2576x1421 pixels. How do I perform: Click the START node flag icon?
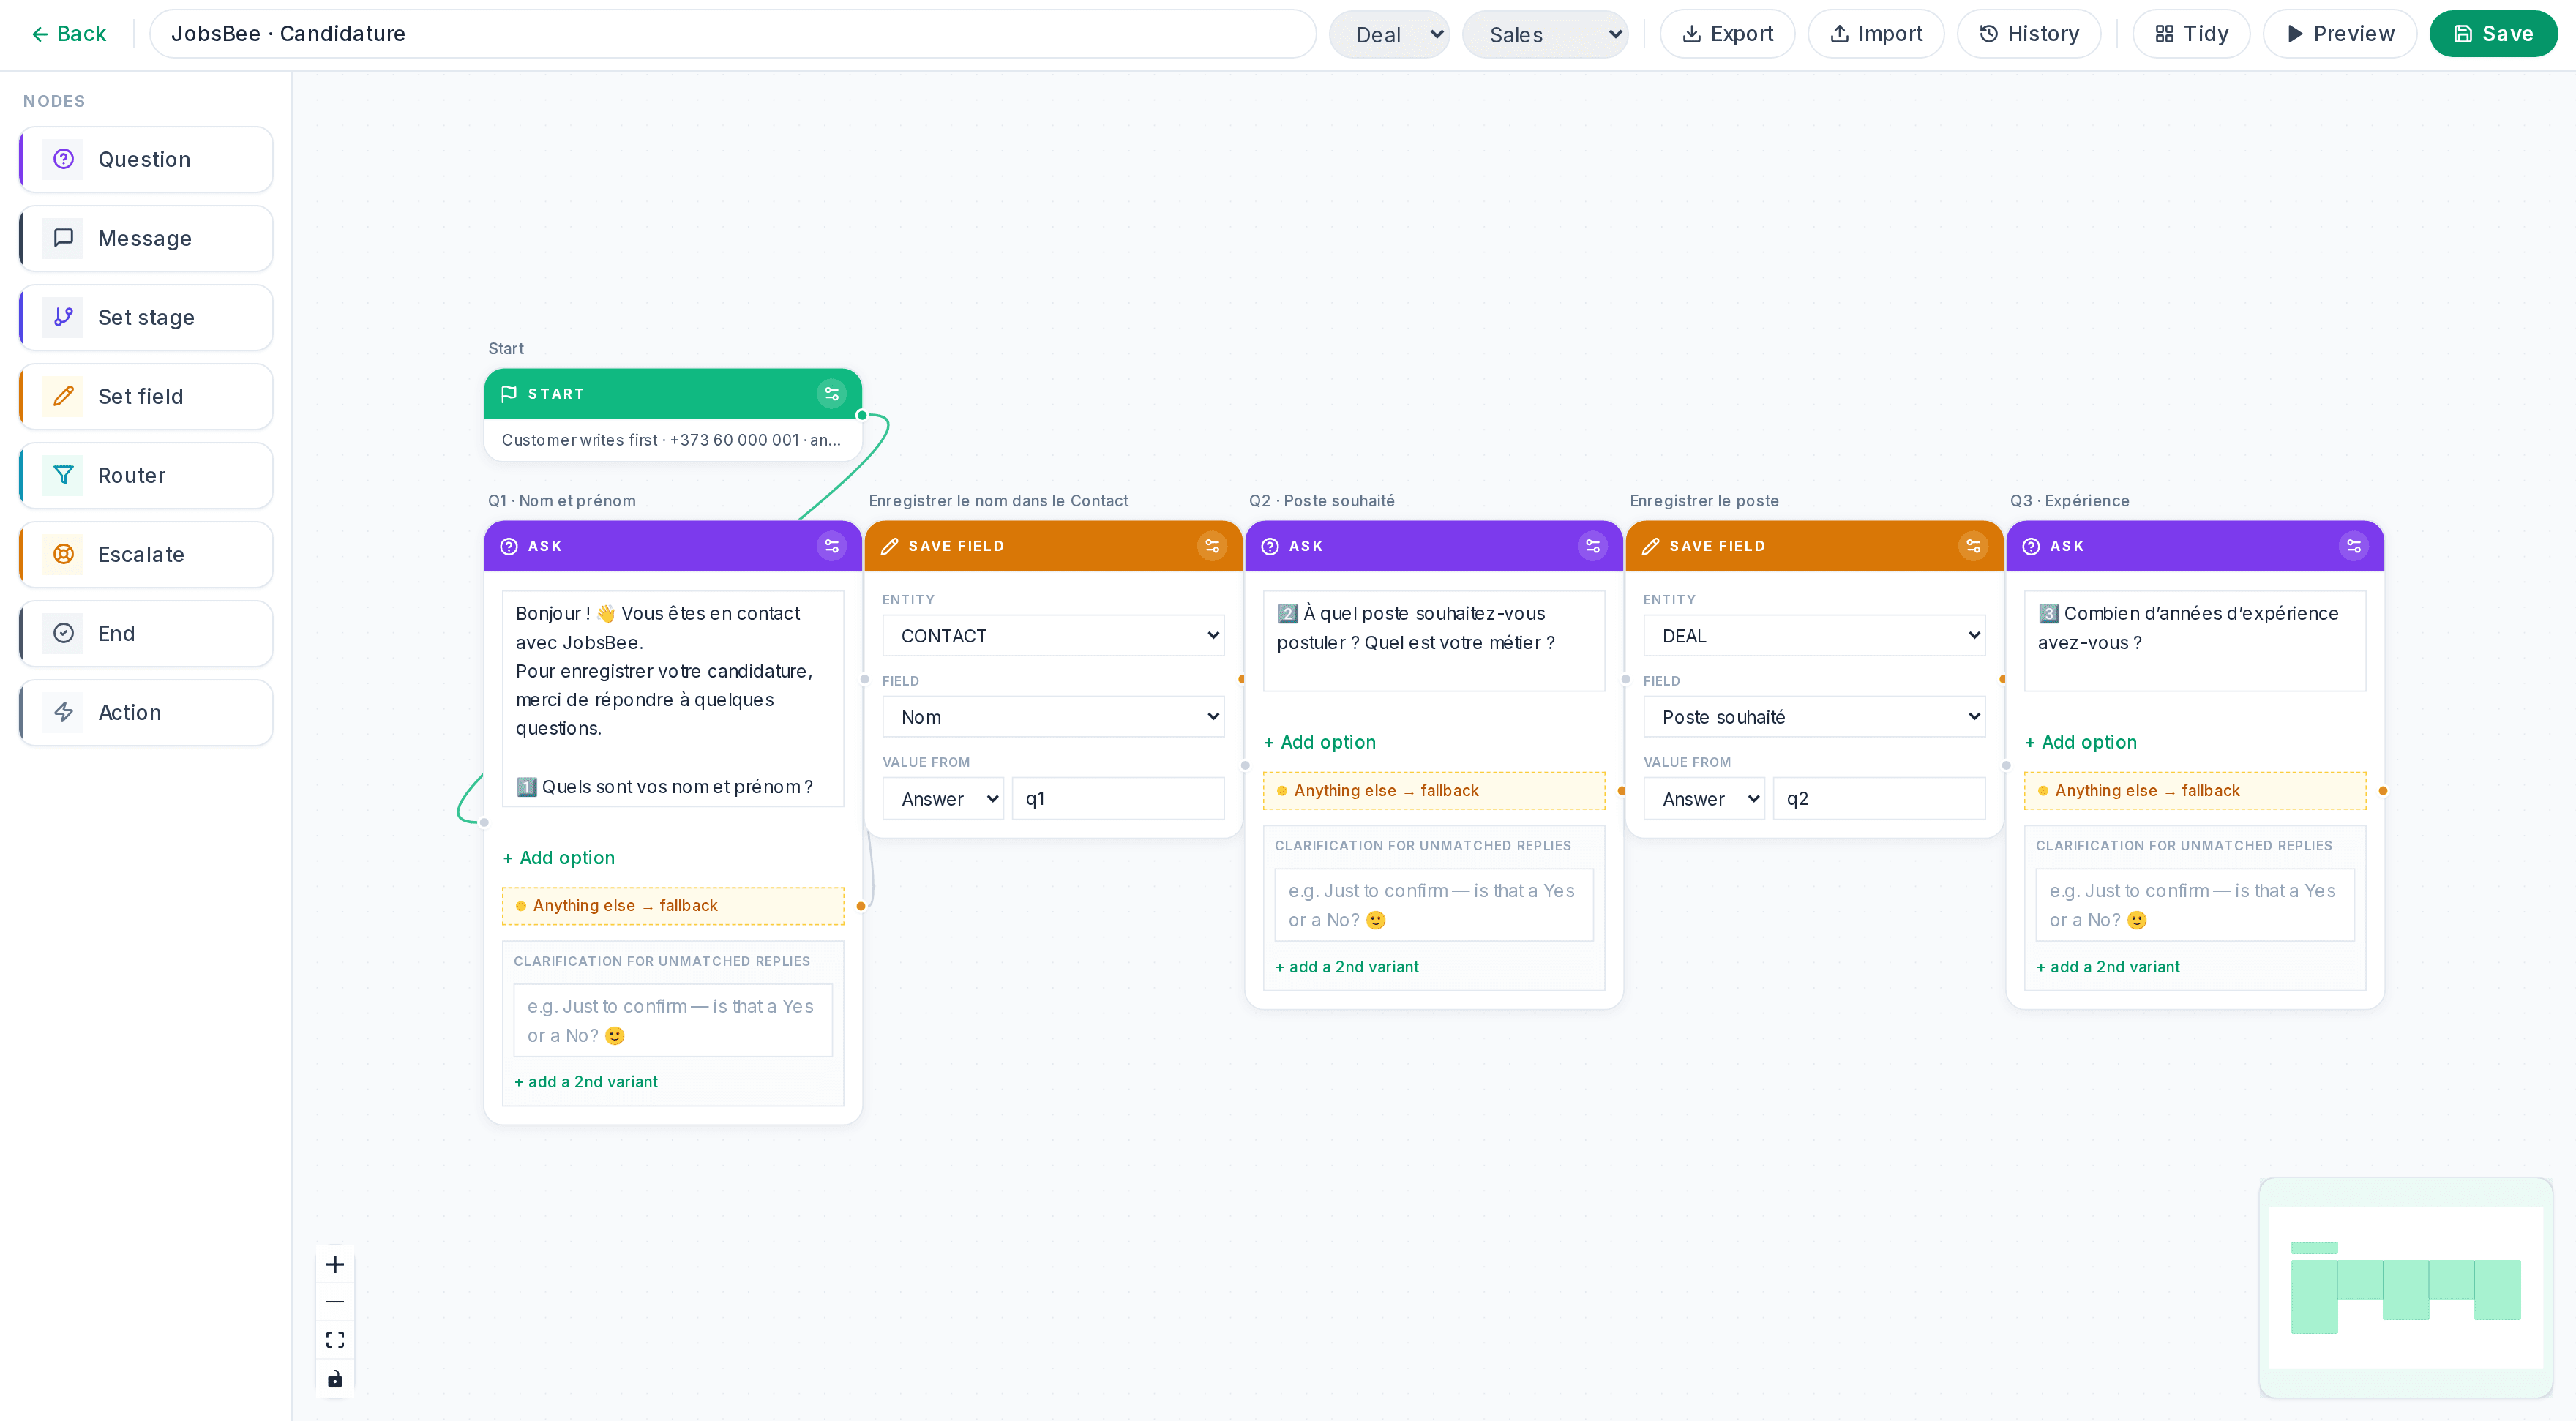coord(508,394)
